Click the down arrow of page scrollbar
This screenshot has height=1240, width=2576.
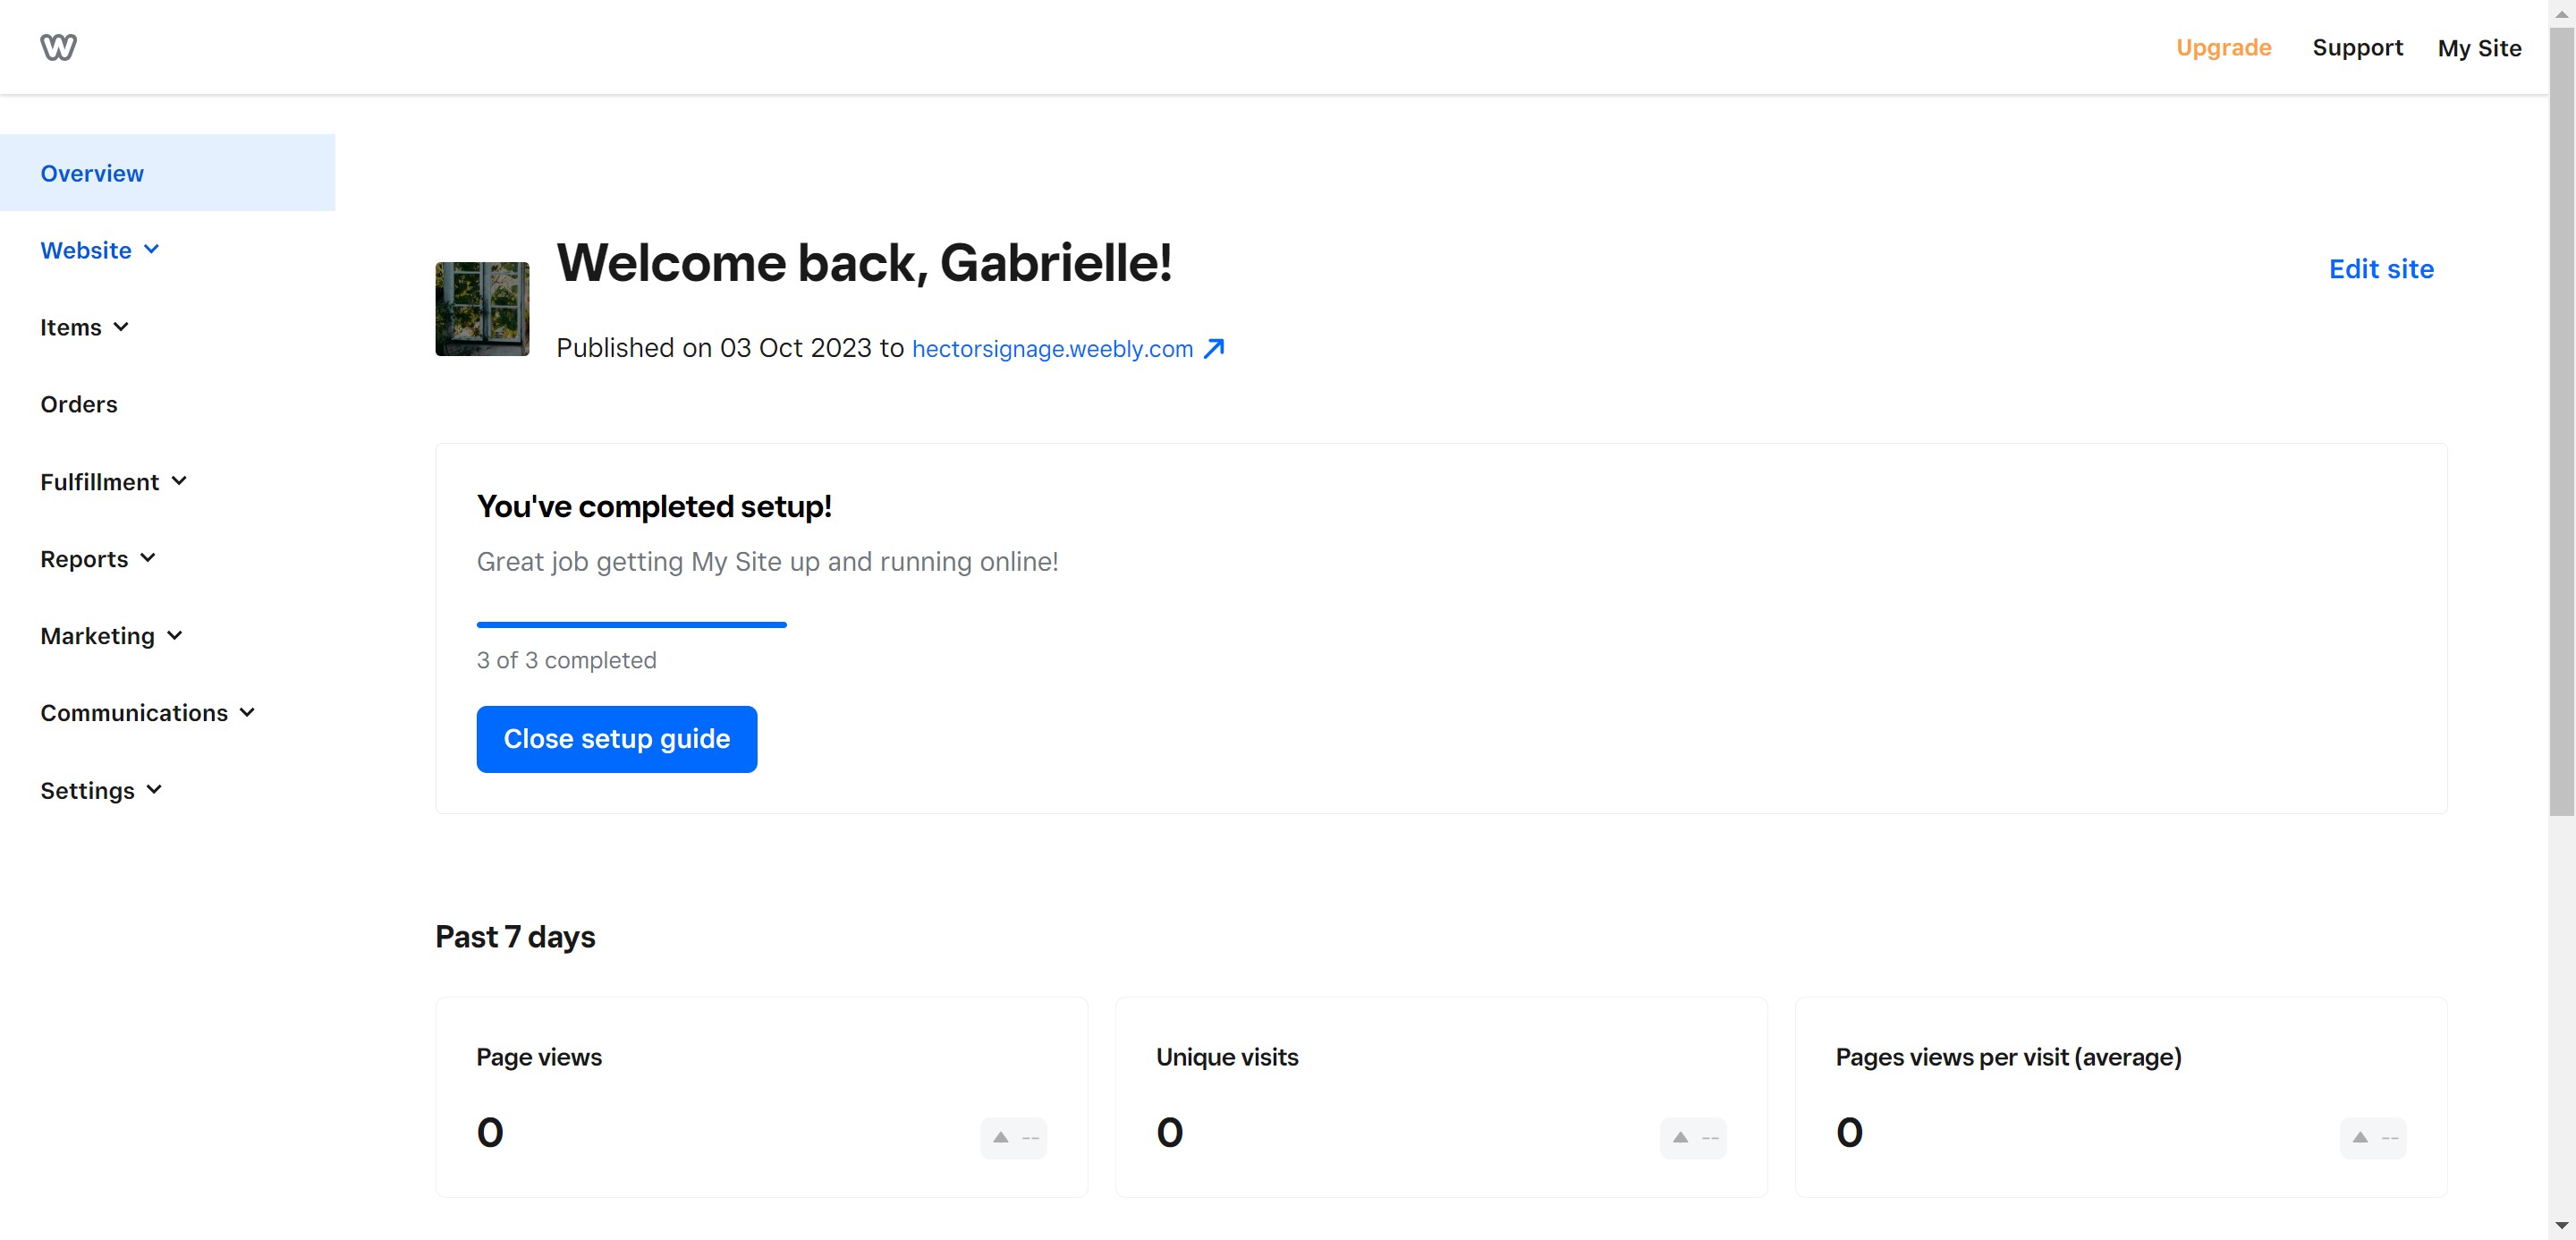click(x=2561, y=1226)
